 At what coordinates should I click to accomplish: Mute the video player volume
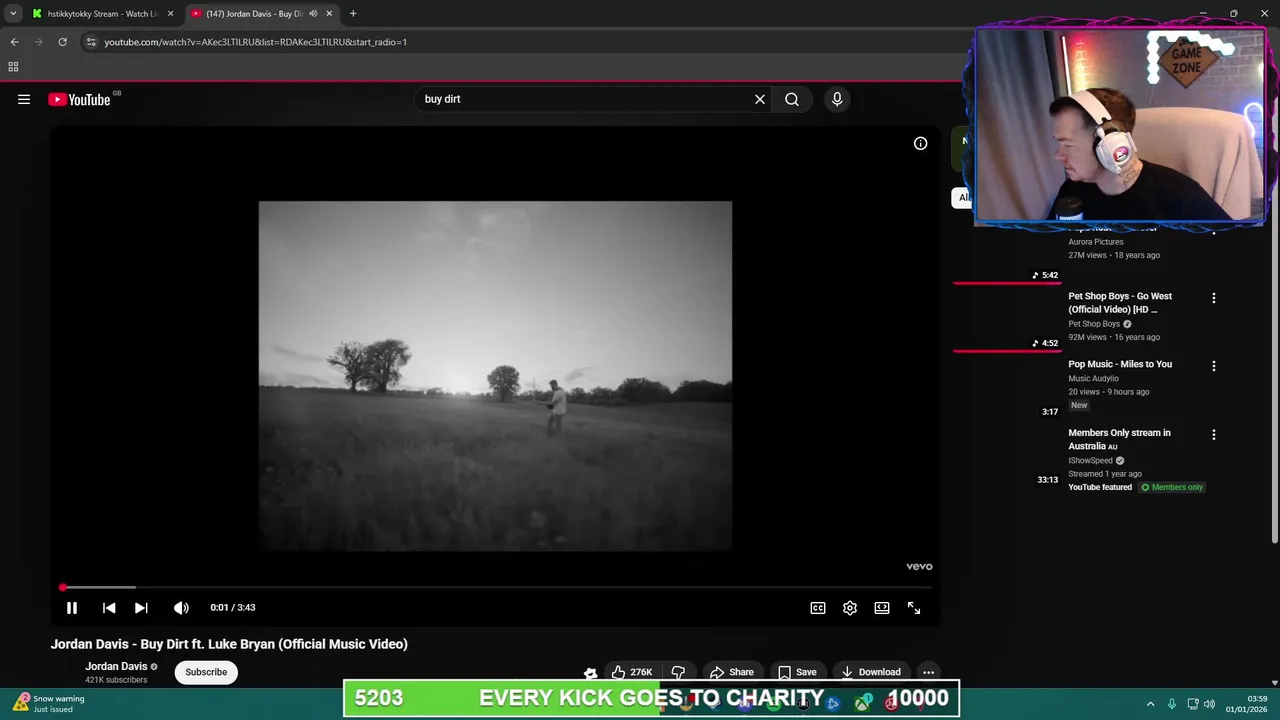(x=181, y=607)
